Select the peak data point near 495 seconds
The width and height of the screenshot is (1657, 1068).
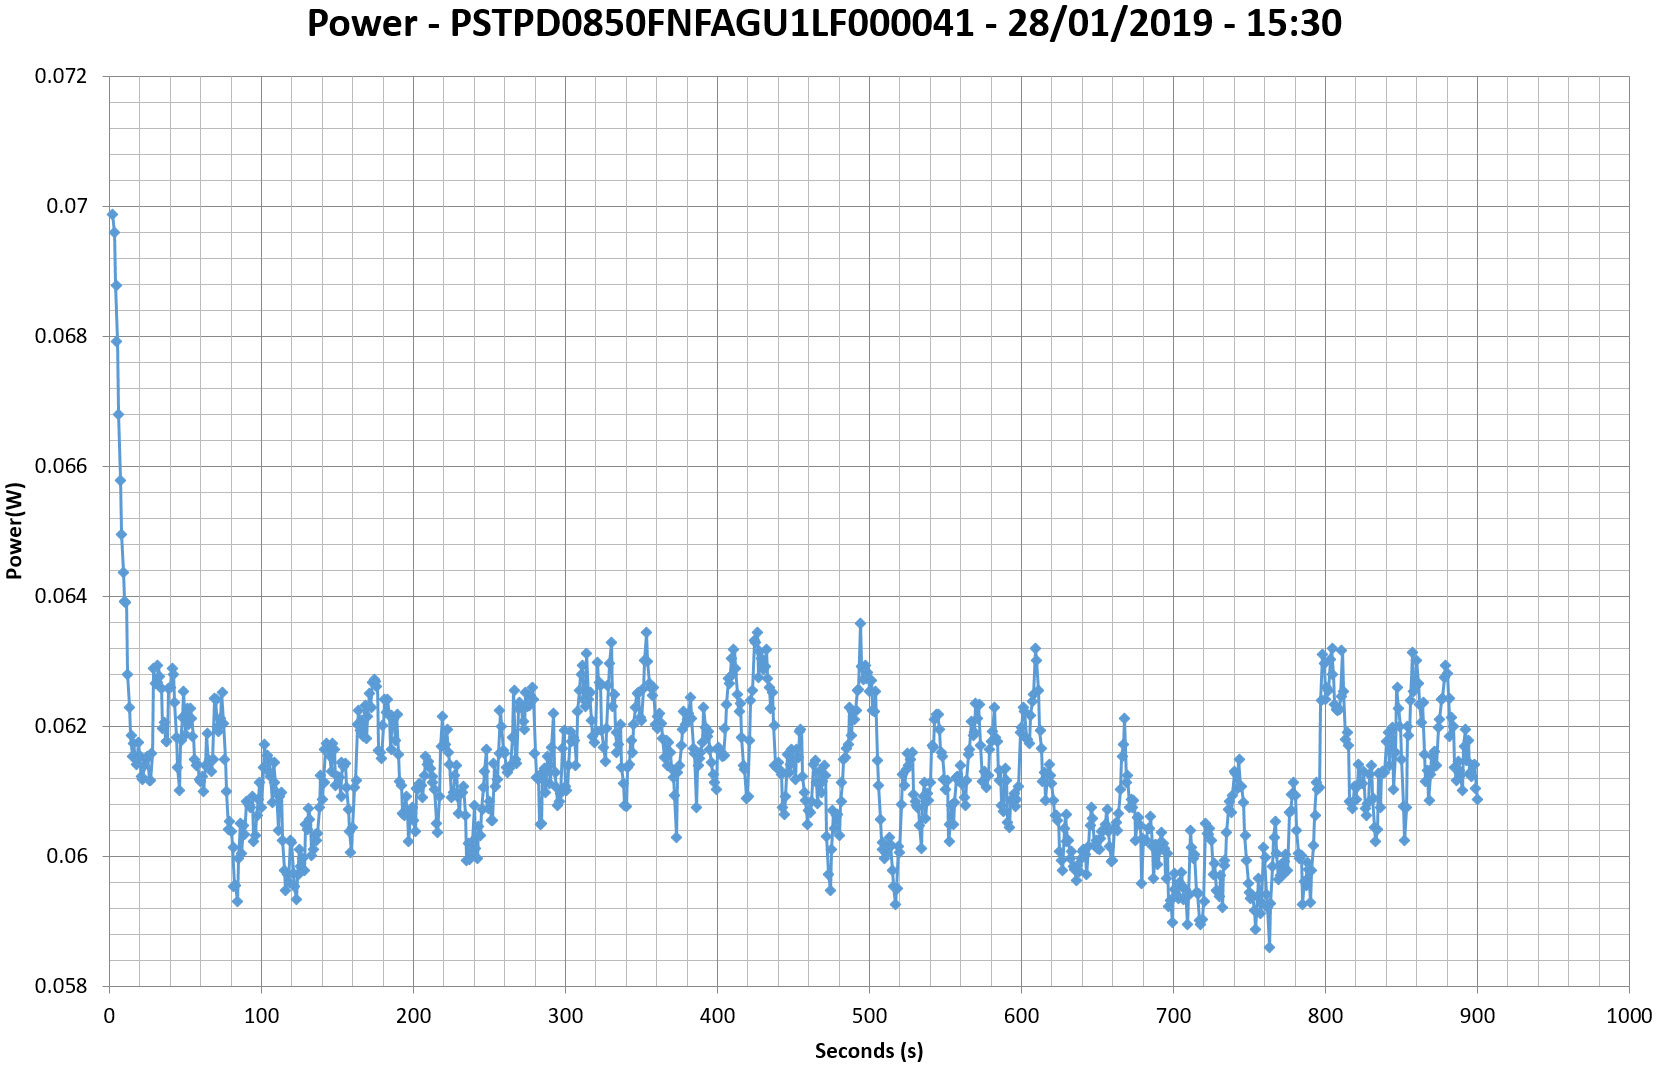pos(860,623)
